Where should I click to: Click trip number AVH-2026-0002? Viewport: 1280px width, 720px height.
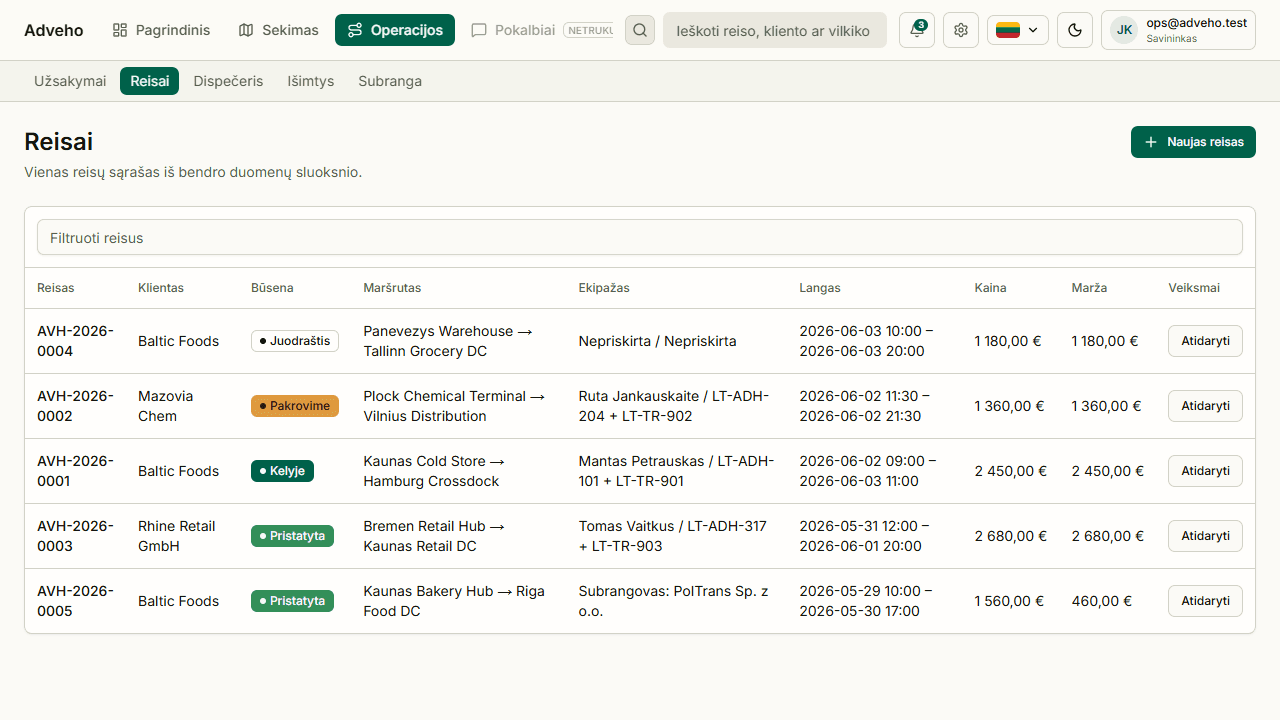tap(75, 406)
